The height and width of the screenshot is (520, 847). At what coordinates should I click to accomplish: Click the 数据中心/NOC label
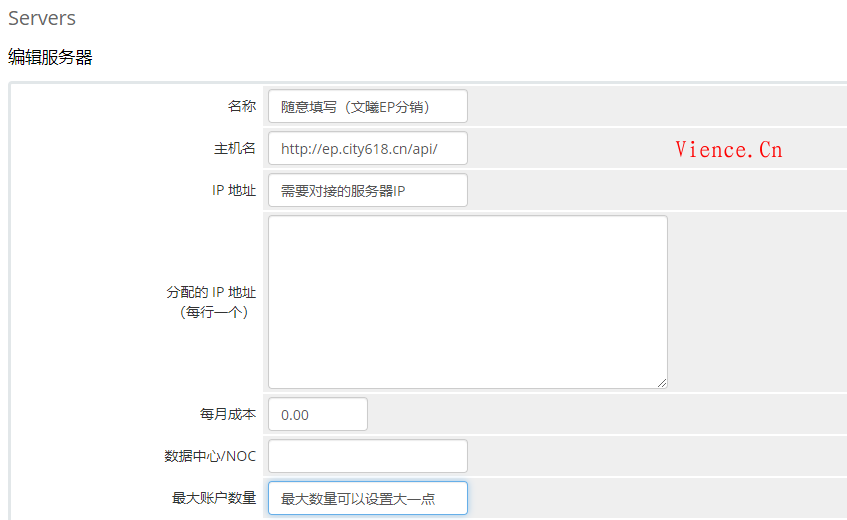210,456
